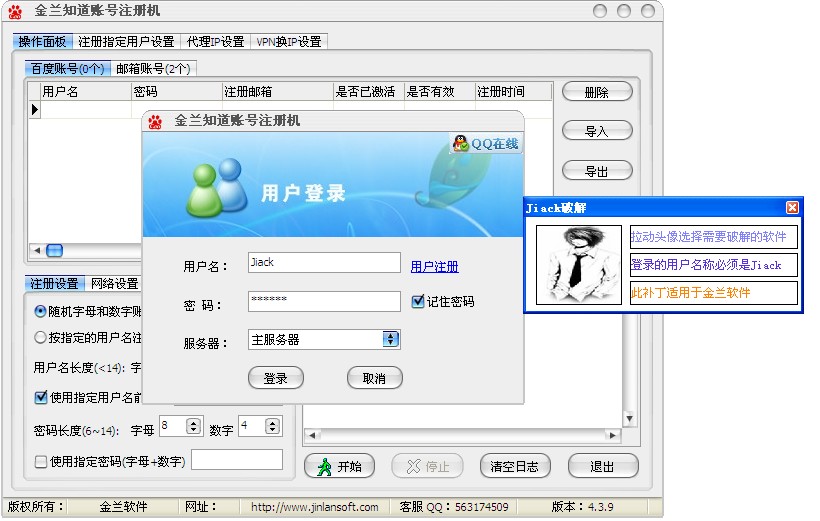Click the http://www.jinlansoft.com status bar URL
This screenshot has width=820, height=521.
(x=315, y=507)
